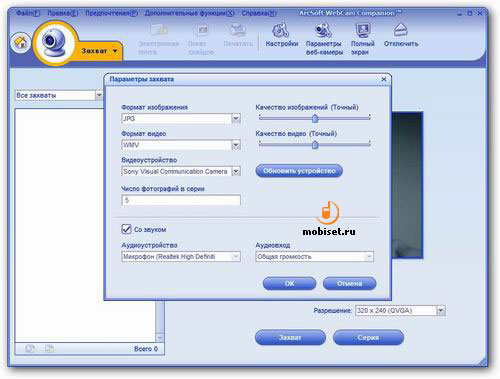Open the Предпочтения menu
The height and width of the screenshot is (379, 500).
(x=111, y=13)
